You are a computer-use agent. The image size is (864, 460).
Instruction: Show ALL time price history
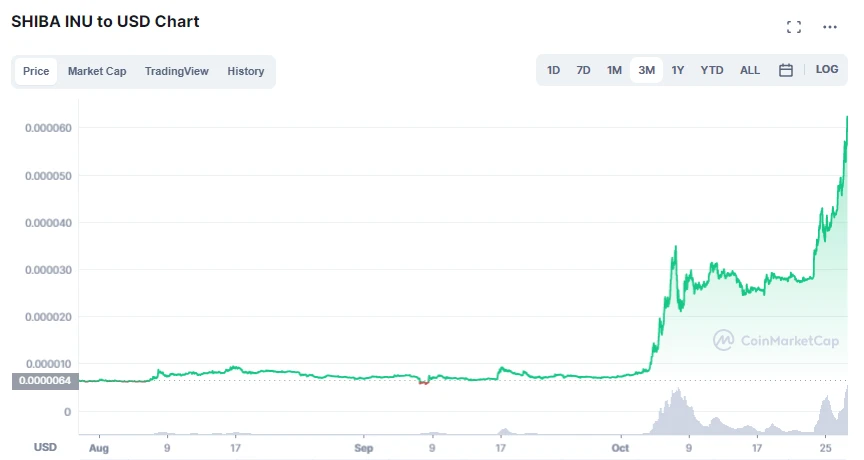tap(750, 70)
